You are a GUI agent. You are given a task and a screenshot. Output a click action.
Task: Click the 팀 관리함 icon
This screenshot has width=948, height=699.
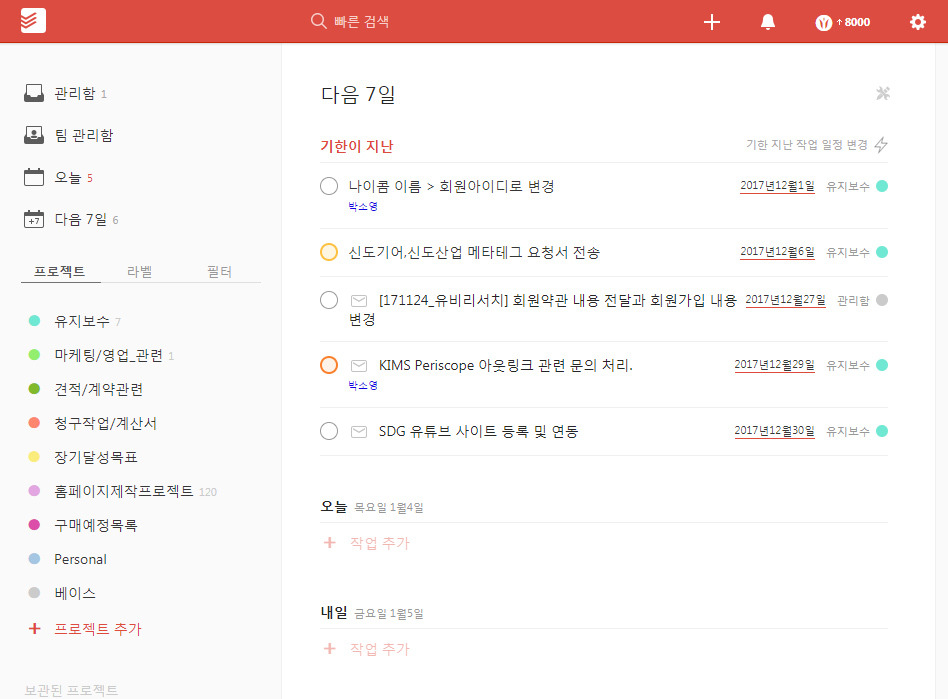[x=34, y=135]
